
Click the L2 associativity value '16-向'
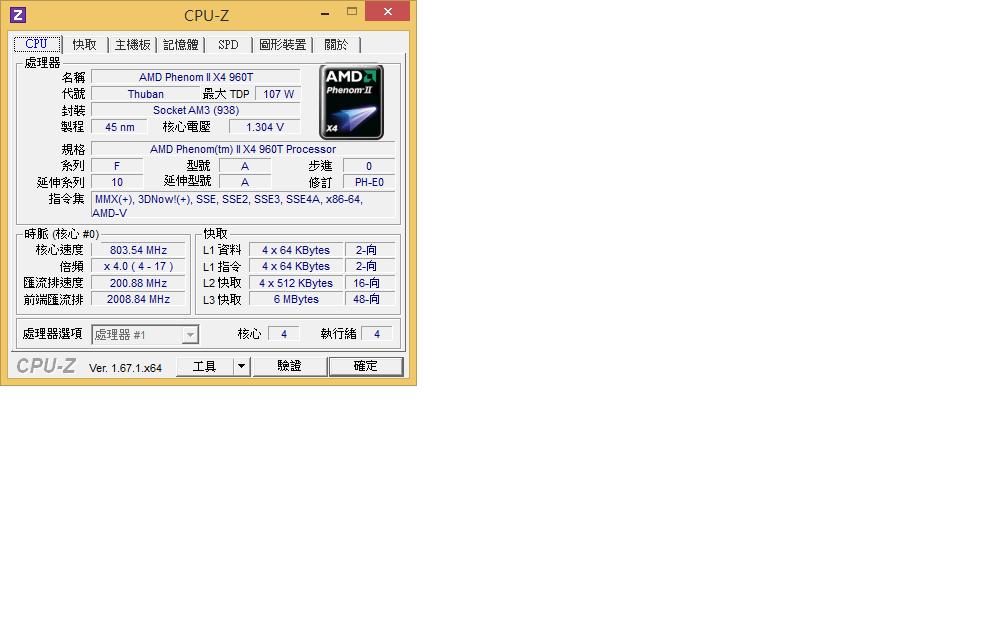coord(370,283)
